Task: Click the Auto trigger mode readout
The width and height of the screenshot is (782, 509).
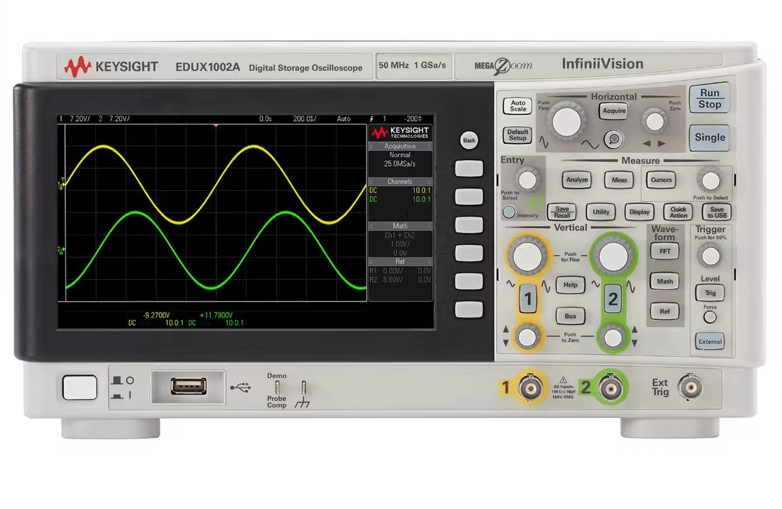Action: [344, 119]
